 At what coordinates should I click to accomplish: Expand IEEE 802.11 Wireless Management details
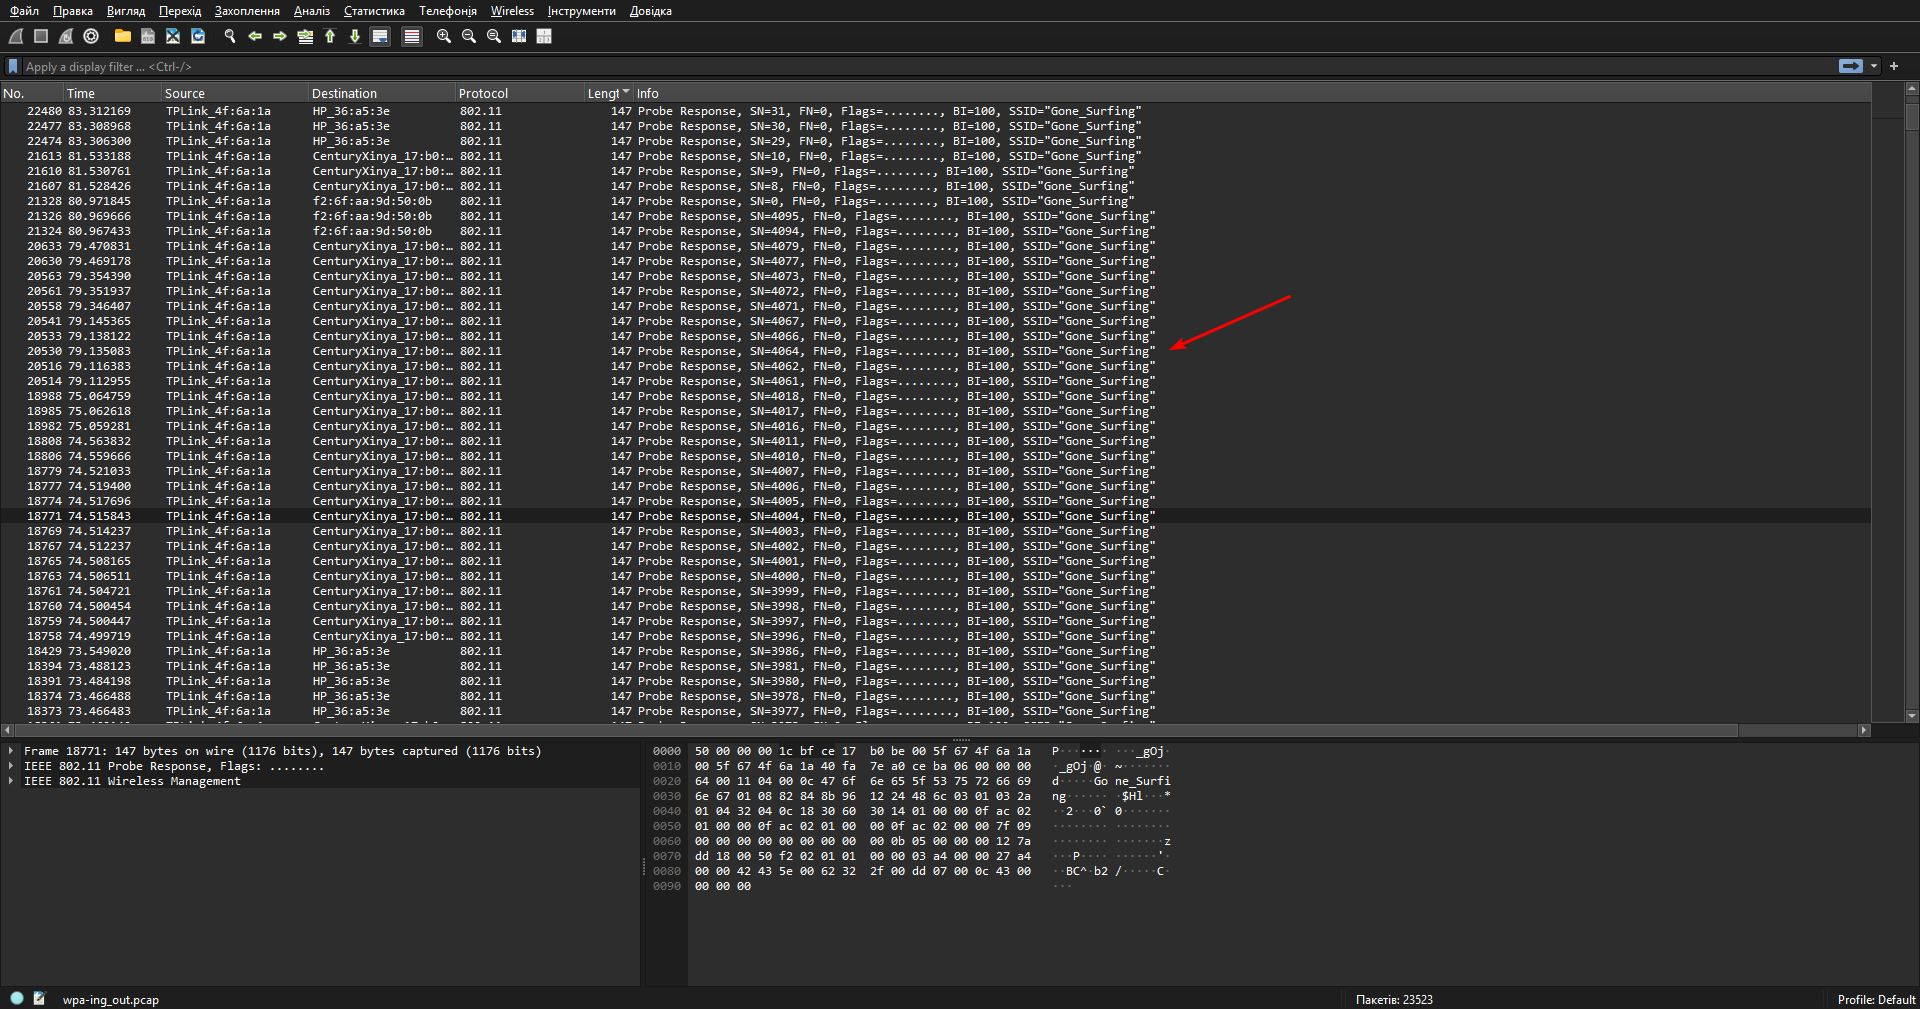11,781
